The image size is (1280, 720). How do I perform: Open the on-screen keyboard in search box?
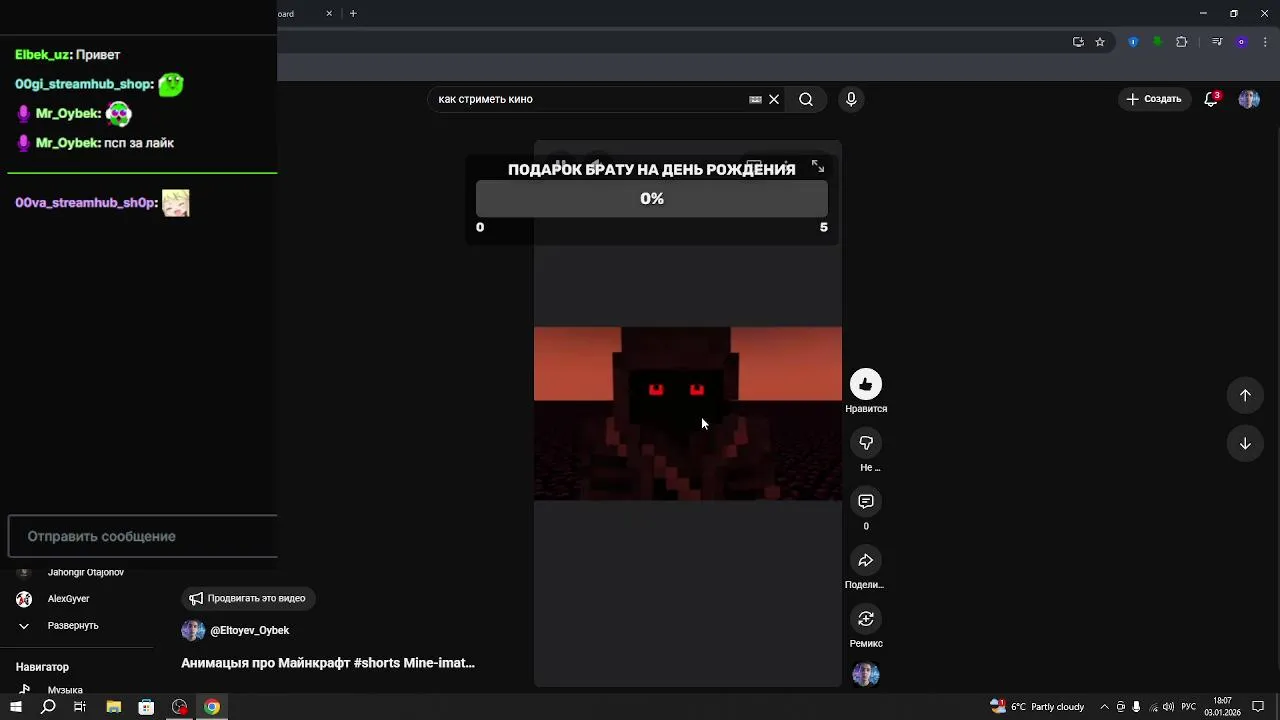tap(755, 99)
